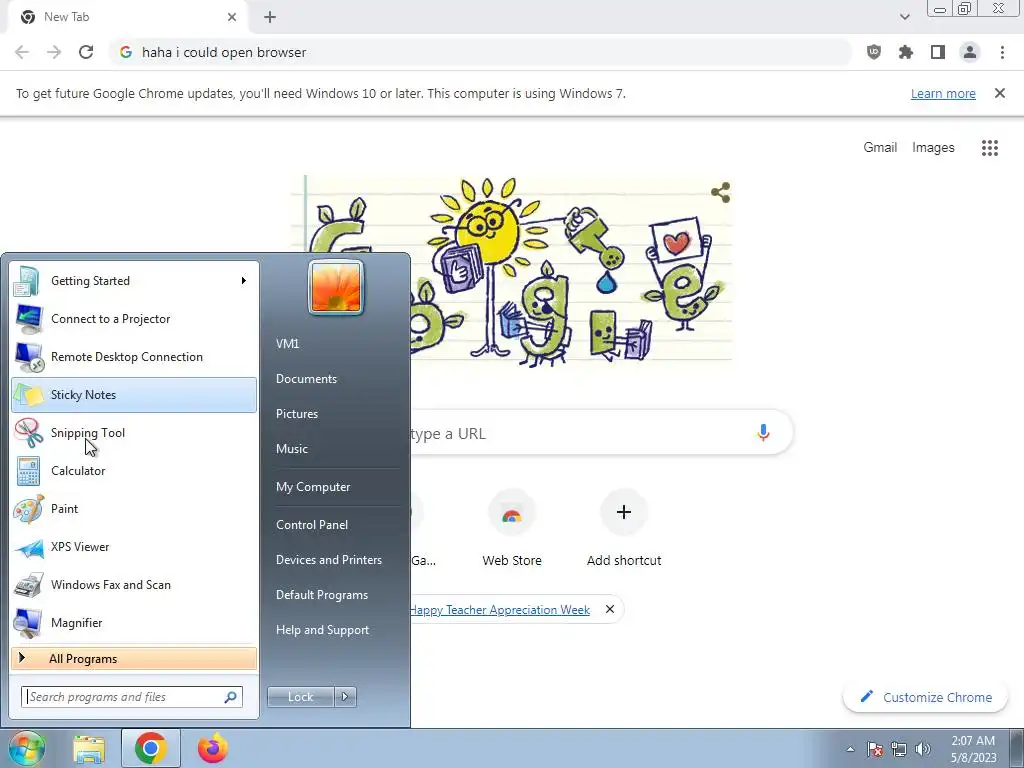1024x768 pixels.
Task: Dismiss the Teacher Appreciation Week chip
Action: [609, 609]
